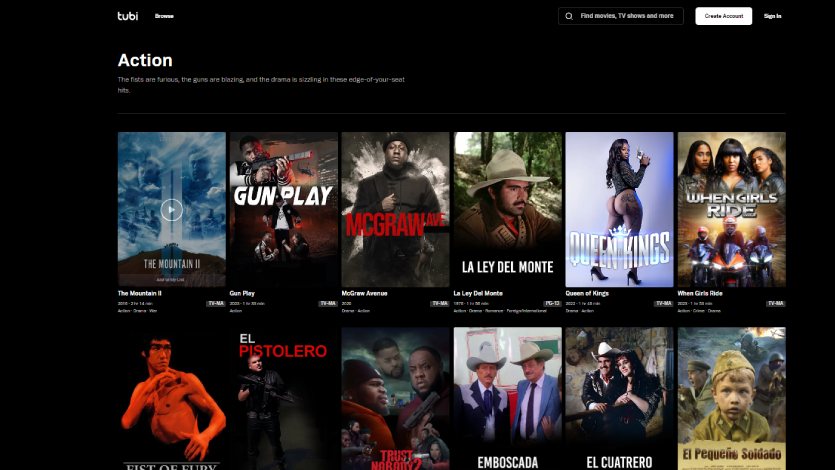Click TV-MA rating badge under When Girls Ride
Image resolution: width=835 pixels, height=470 pixels.
tap(776, 303)
